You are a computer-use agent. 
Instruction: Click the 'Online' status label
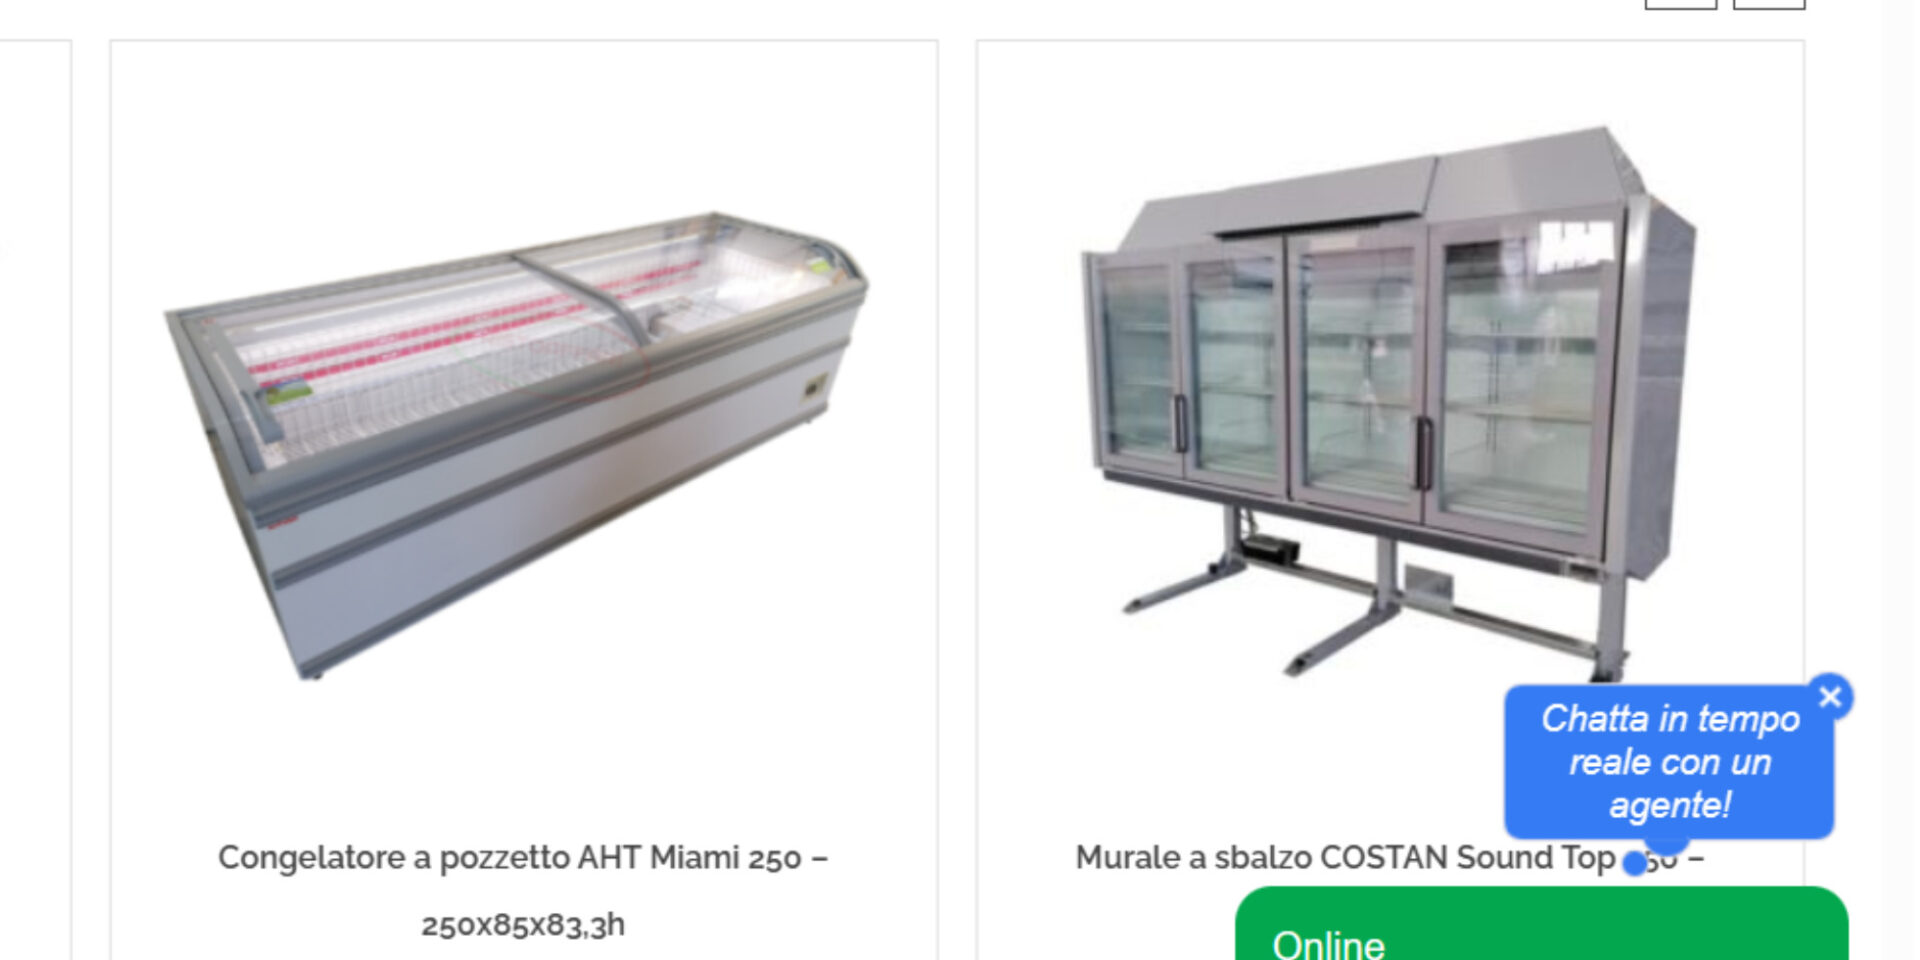point(1328,945)
